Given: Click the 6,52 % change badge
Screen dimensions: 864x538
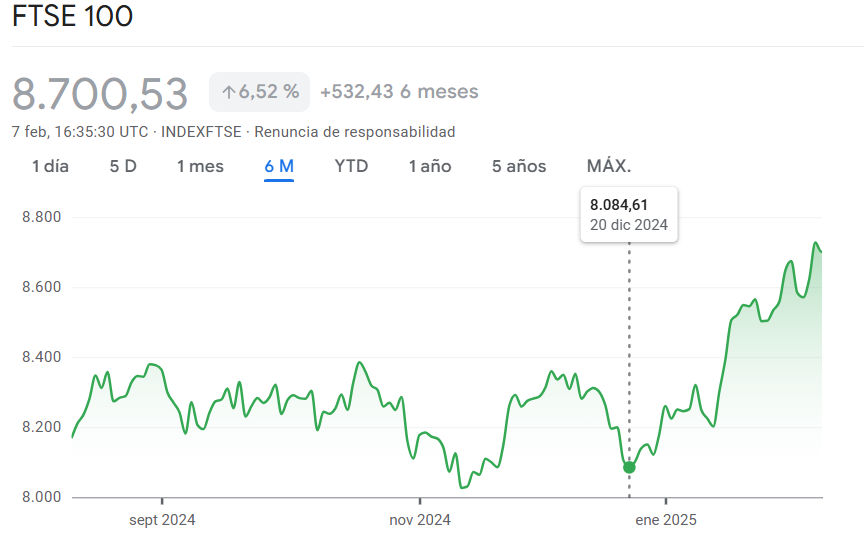Looking at the screenshot, I should pos(260,92).
